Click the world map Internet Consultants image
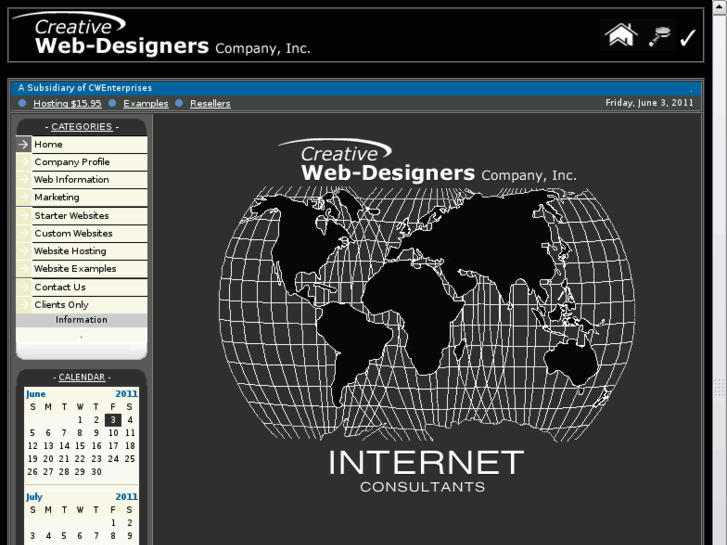Screen dimensions: 727x545 click(427, 316)
